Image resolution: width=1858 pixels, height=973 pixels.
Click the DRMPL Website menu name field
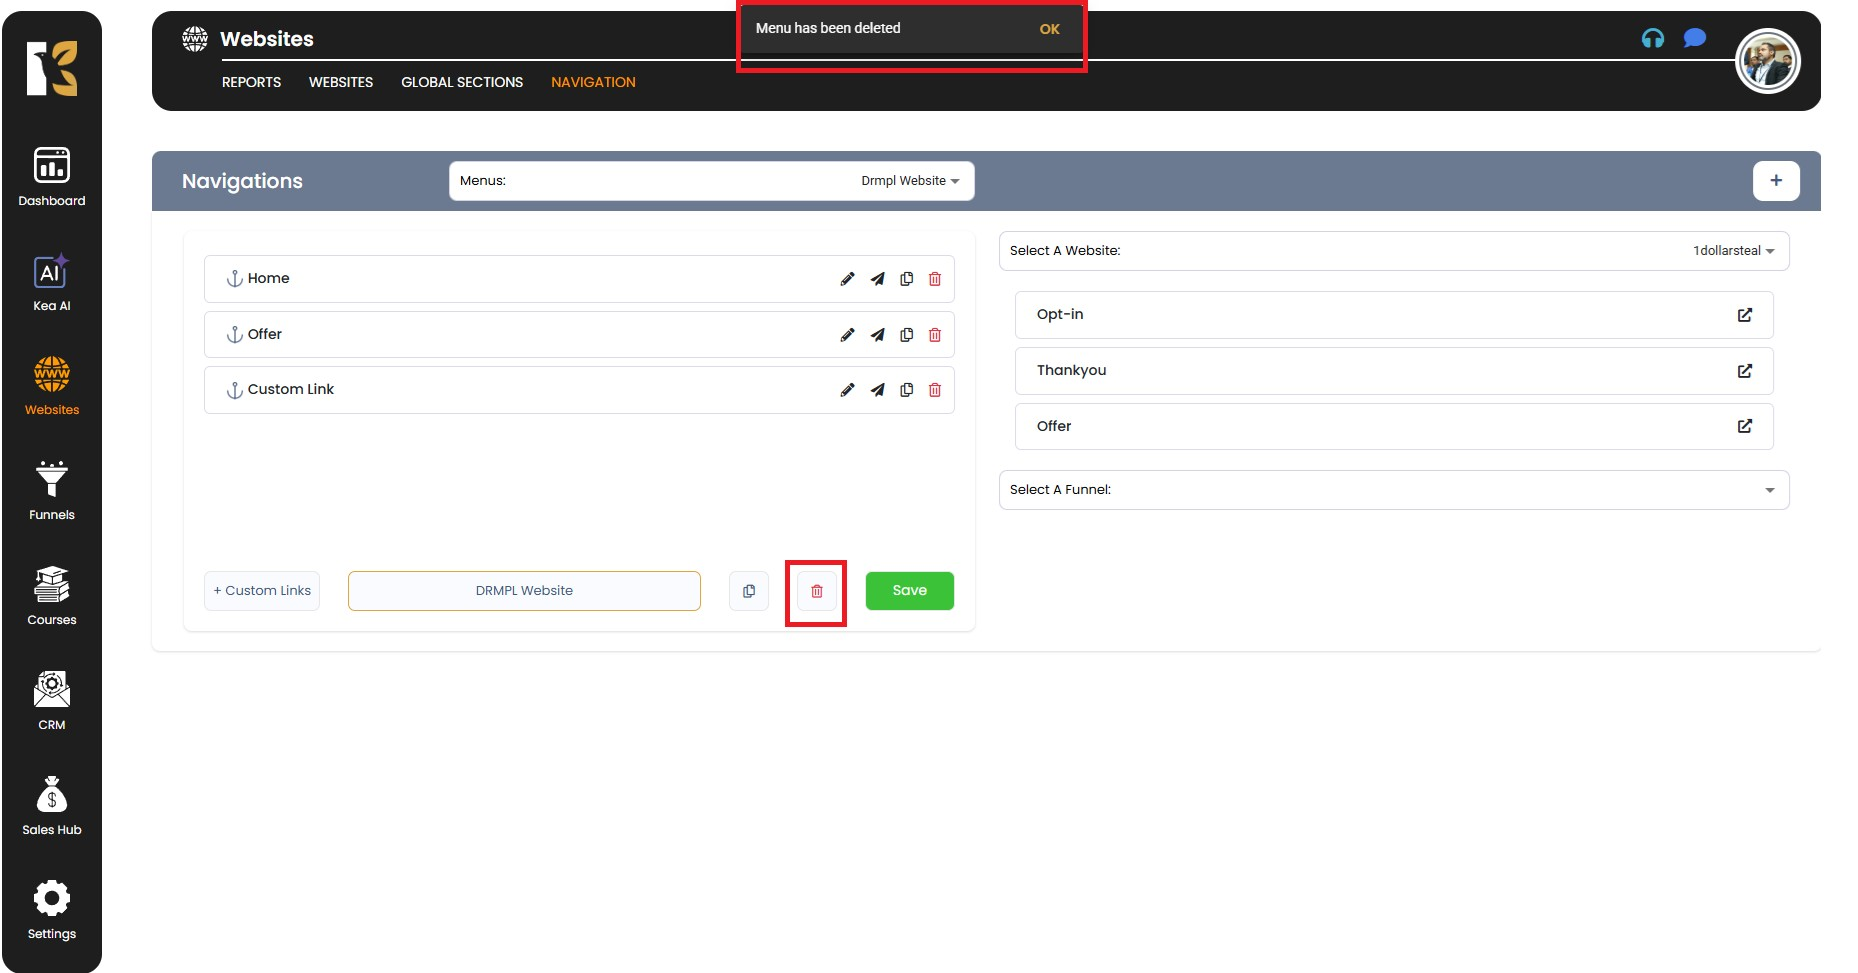524,591
